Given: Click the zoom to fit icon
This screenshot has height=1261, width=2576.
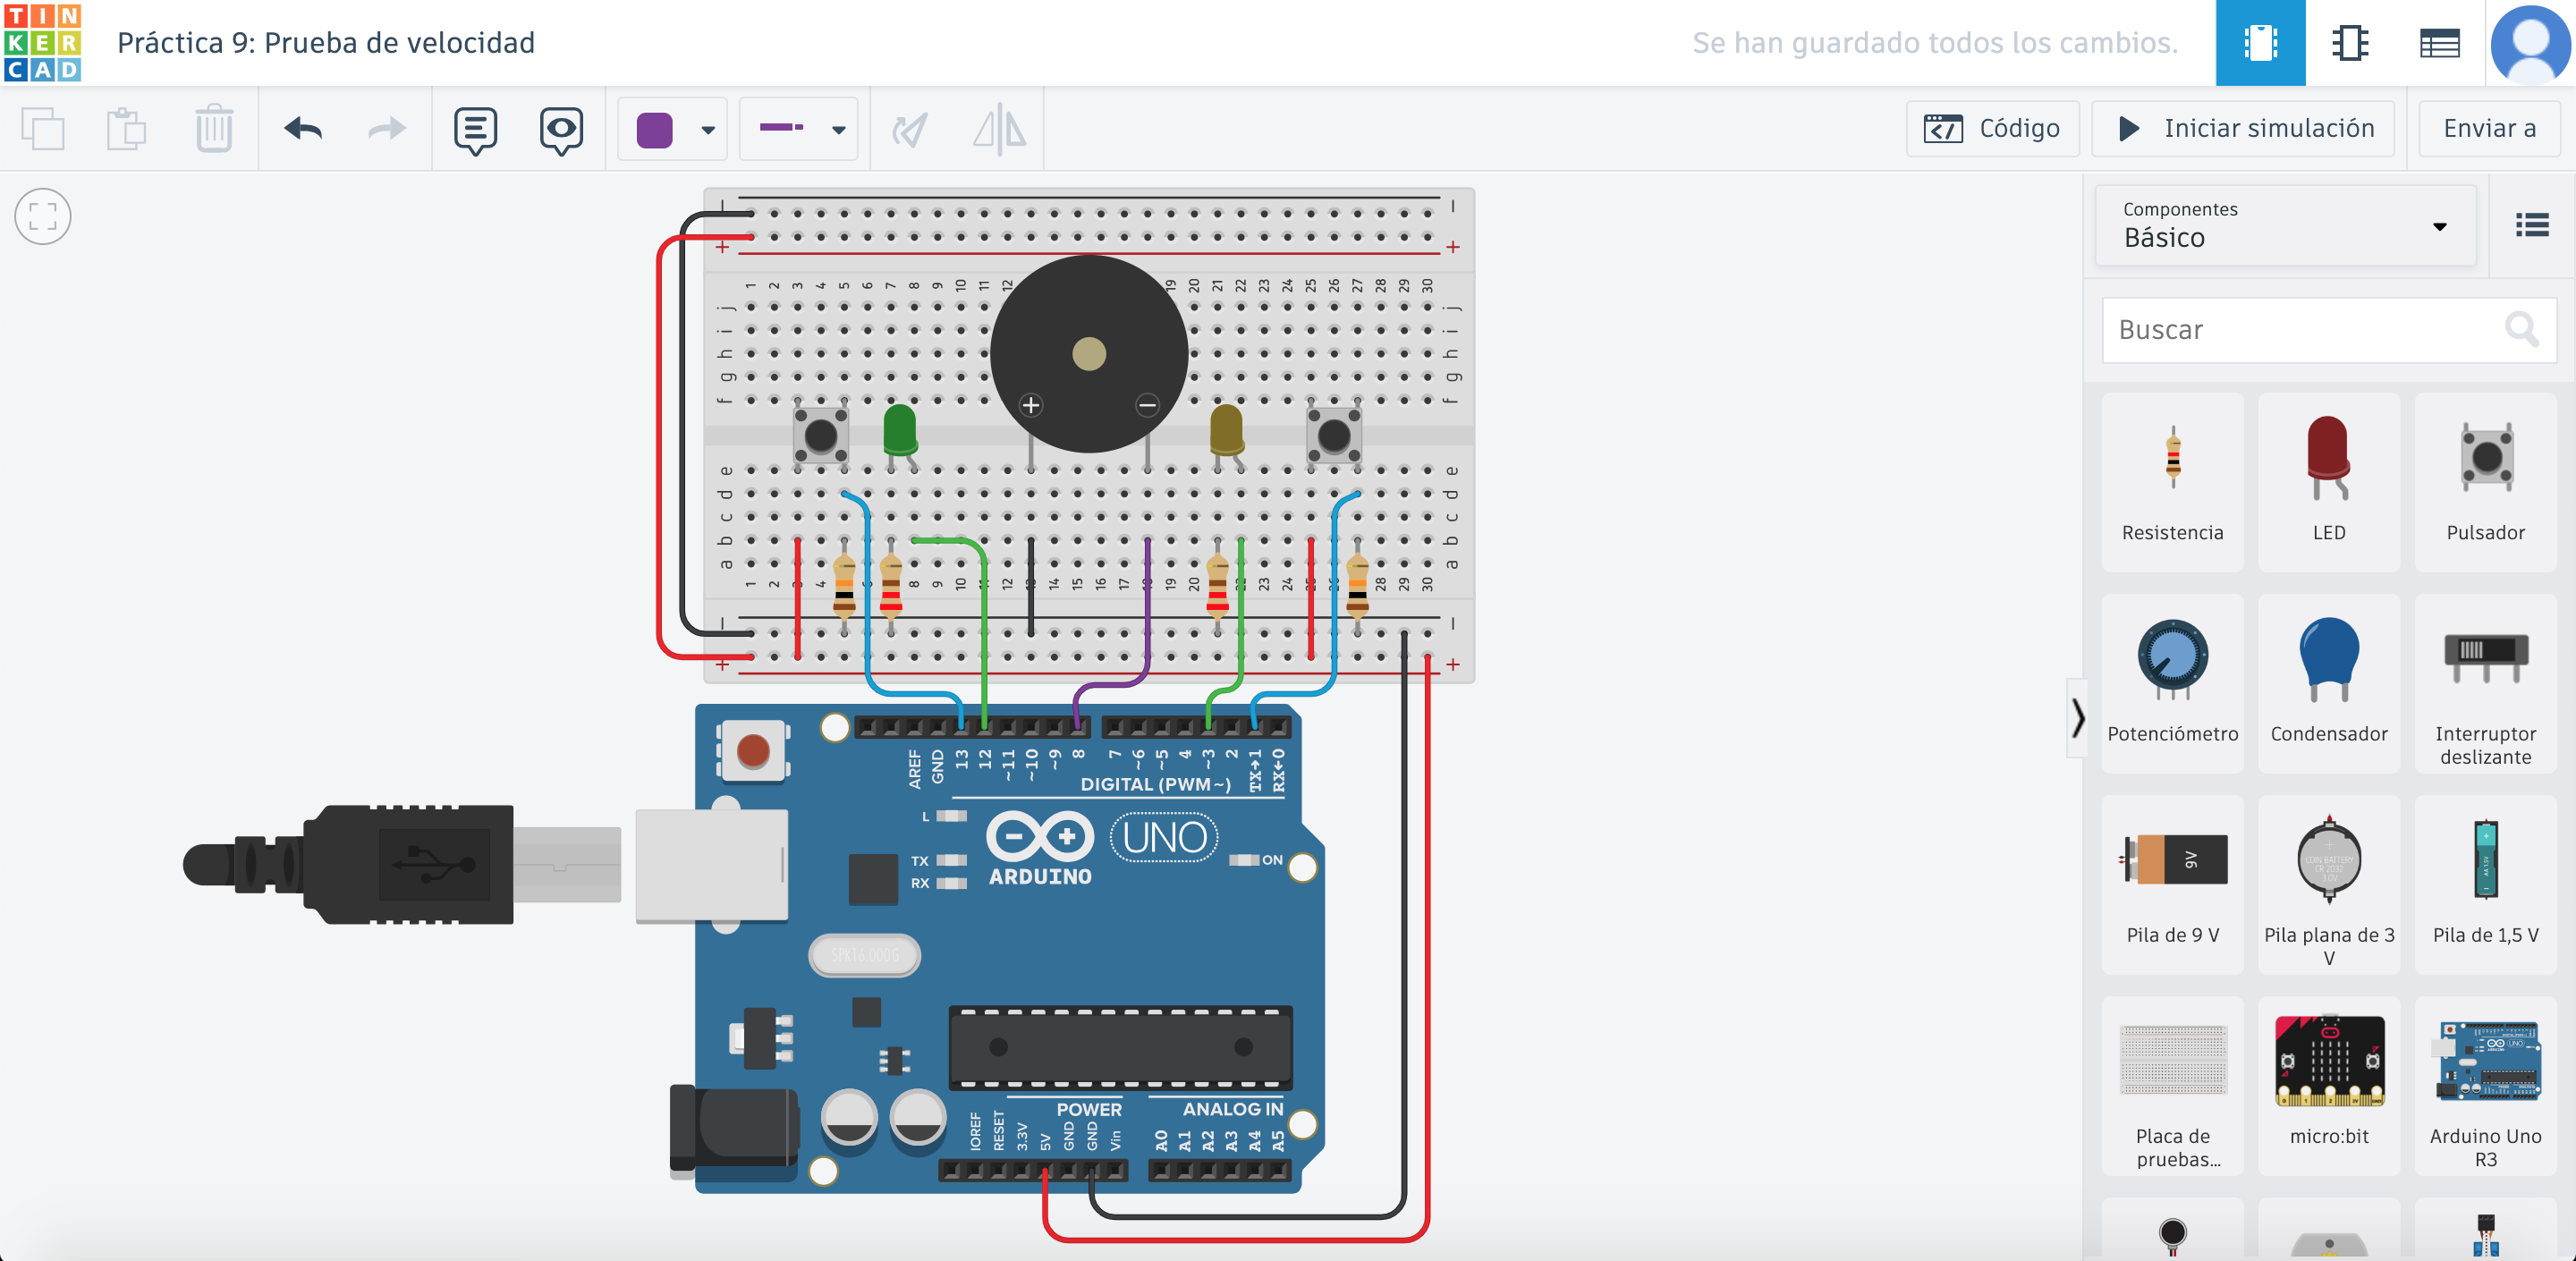Looking at the screenshot, I should 43,216.
